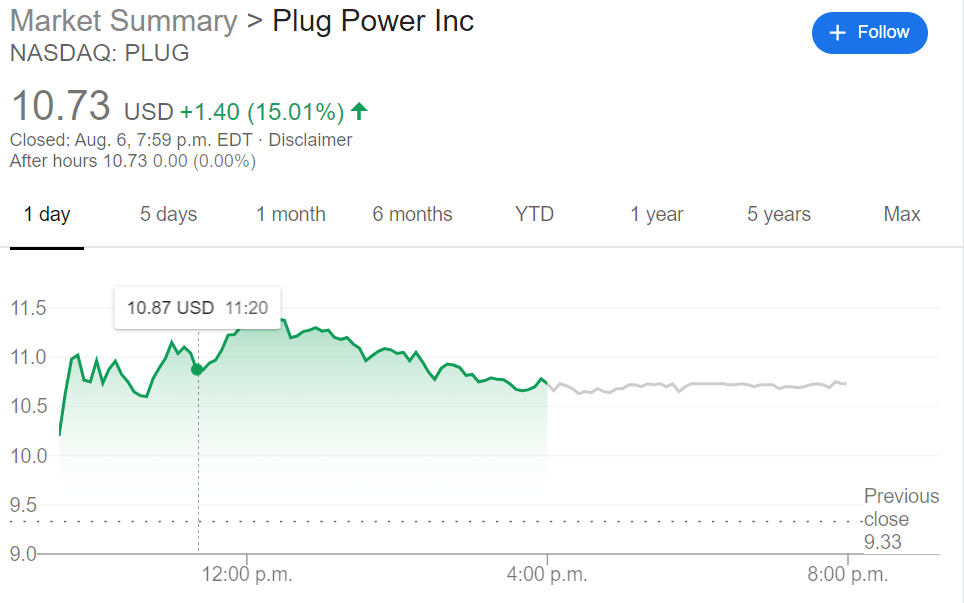Click the green up arrow icon
The image size is (964, 603).
pyautogui.click(x=359, y=111)
